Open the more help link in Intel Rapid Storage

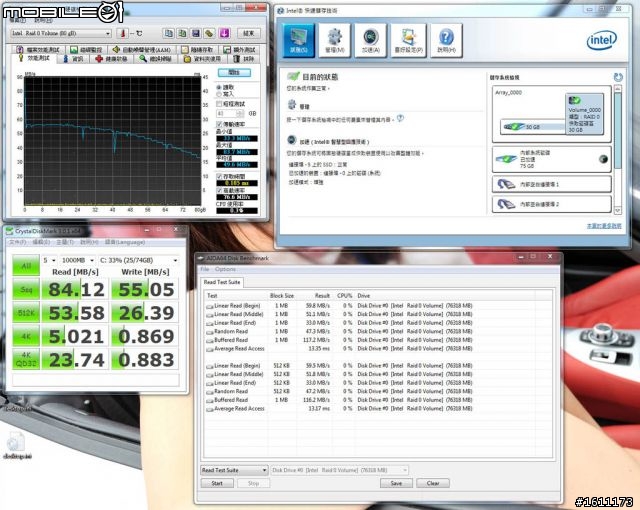(604, 226)
